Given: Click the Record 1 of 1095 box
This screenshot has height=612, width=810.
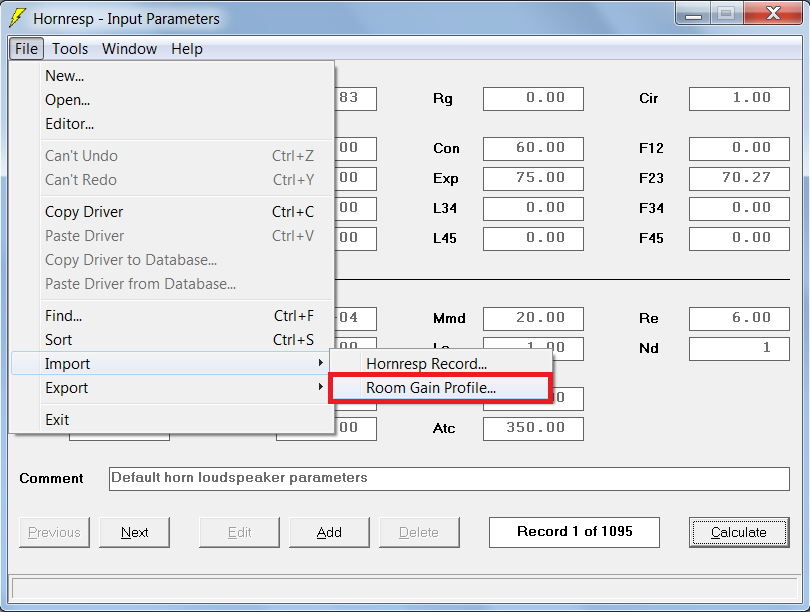Looking at the screenshot, I should tap(574, 532).
